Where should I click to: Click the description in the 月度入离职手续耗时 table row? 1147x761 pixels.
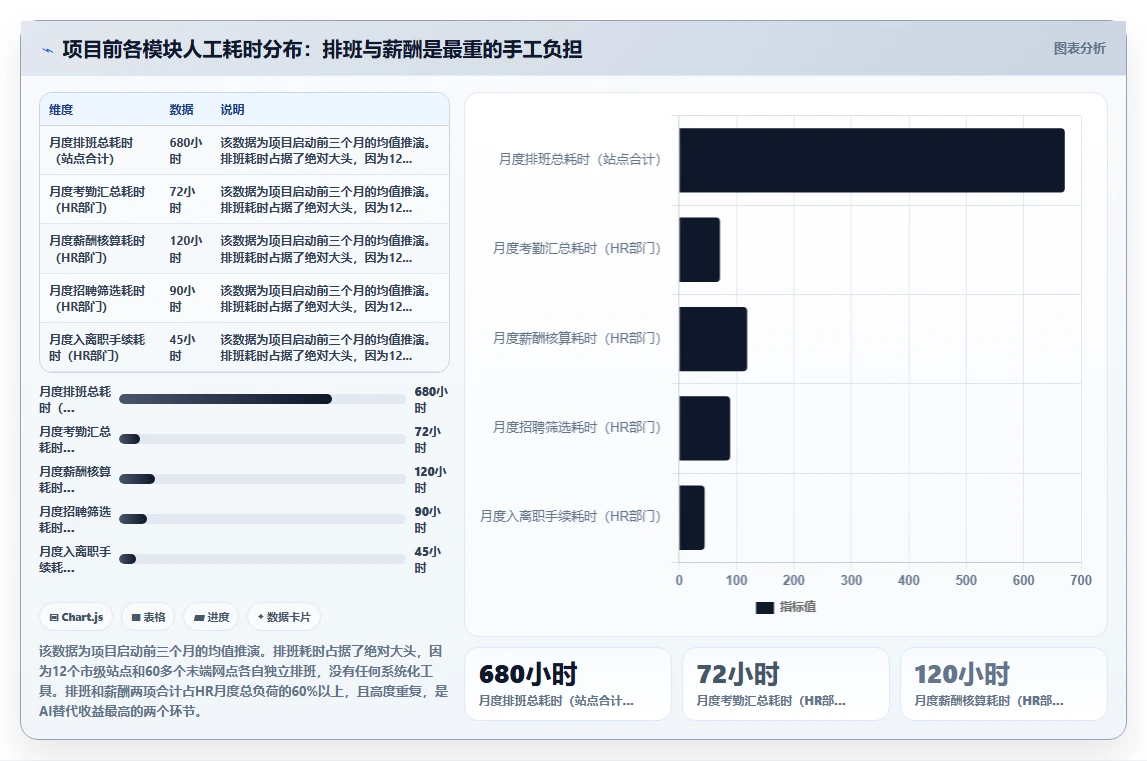pos(326,348)
